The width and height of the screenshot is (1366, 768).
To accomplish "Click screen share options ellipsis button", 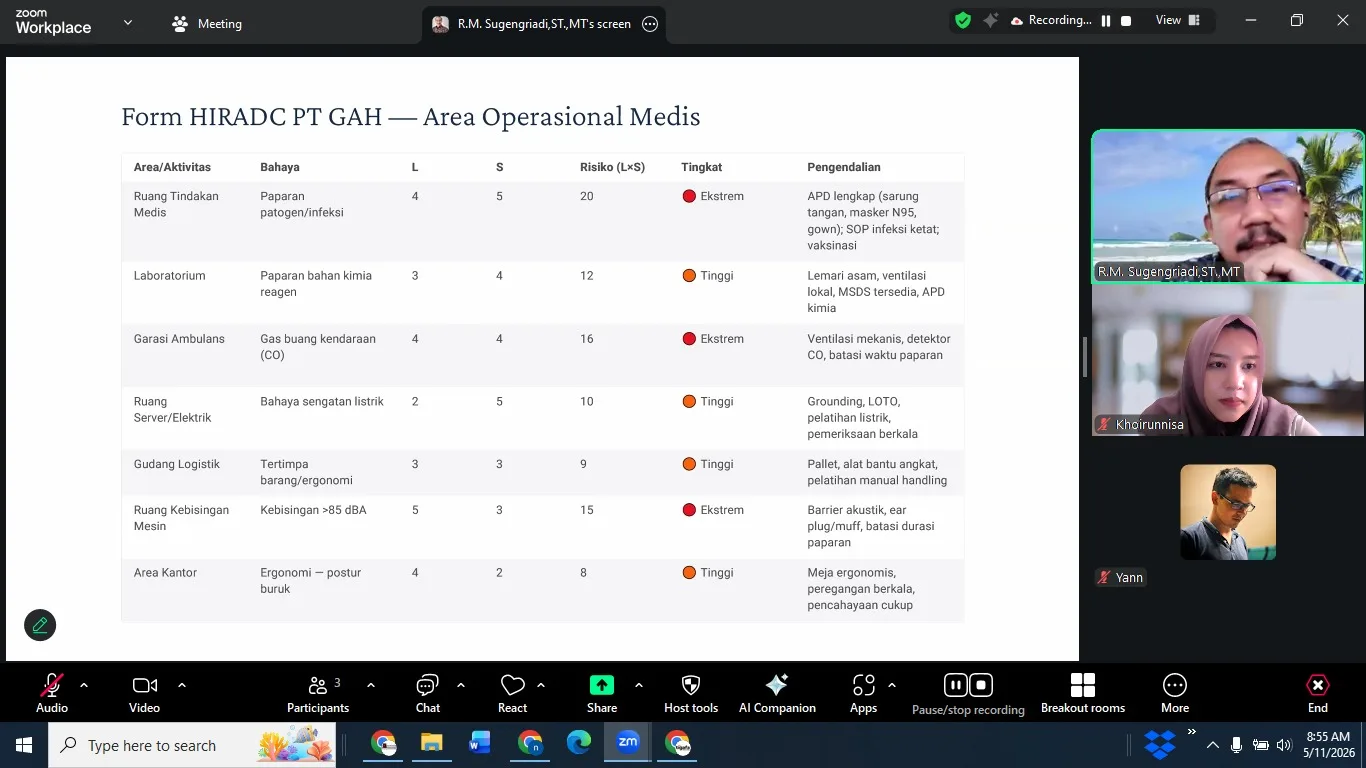I will tap(650, 24).
